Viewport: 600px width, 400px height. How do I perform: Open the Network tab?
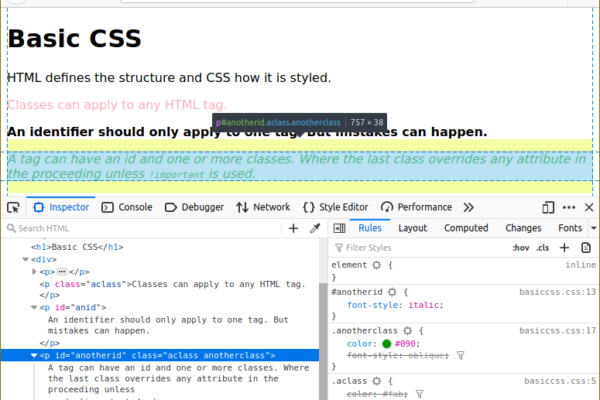[263, 207]
